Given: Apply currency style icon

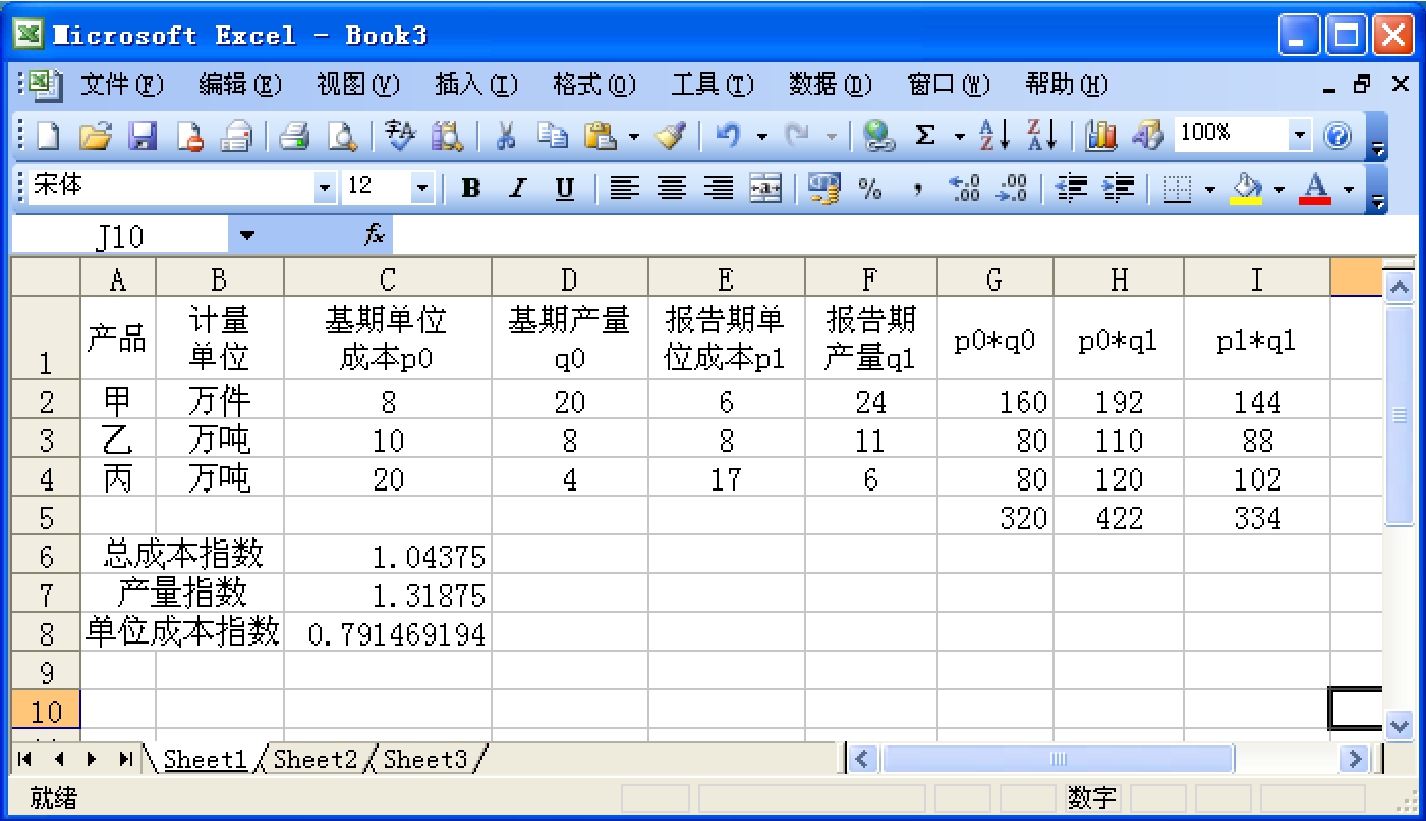Looking at the screenshot, I should click(824, 187).
